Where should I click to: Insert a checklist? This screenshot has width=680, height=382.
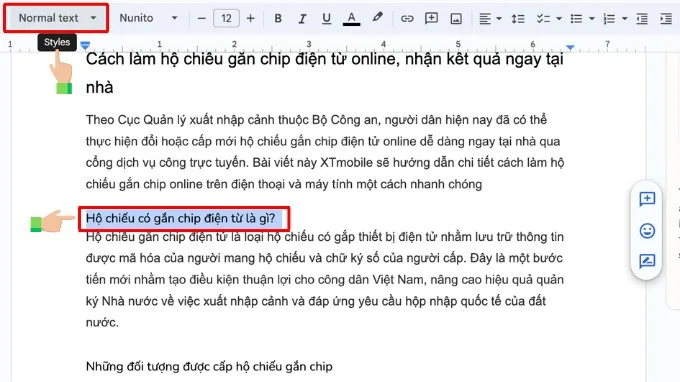(543, 18)
